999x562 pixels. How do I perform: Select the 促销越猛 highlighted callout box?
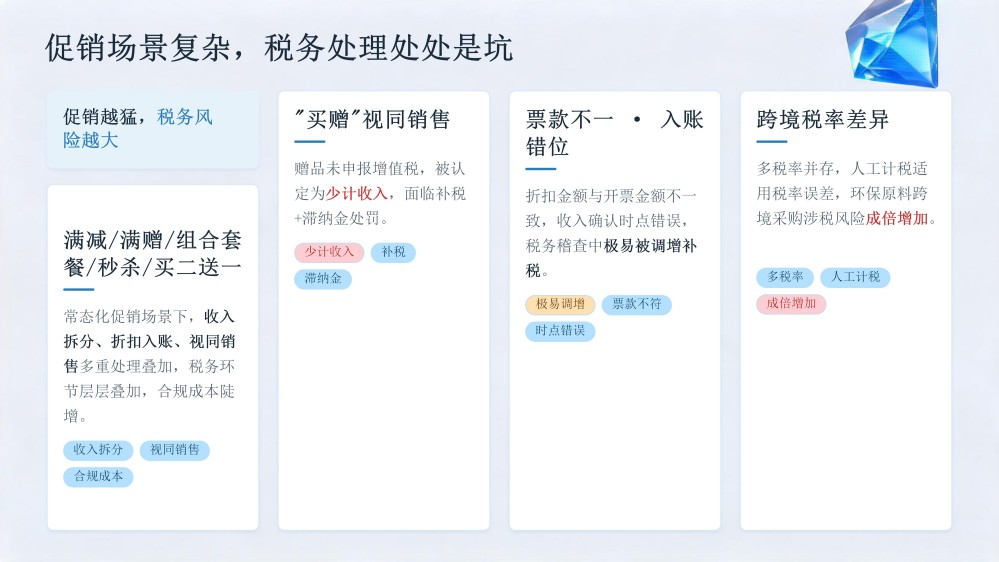(153, 129)
